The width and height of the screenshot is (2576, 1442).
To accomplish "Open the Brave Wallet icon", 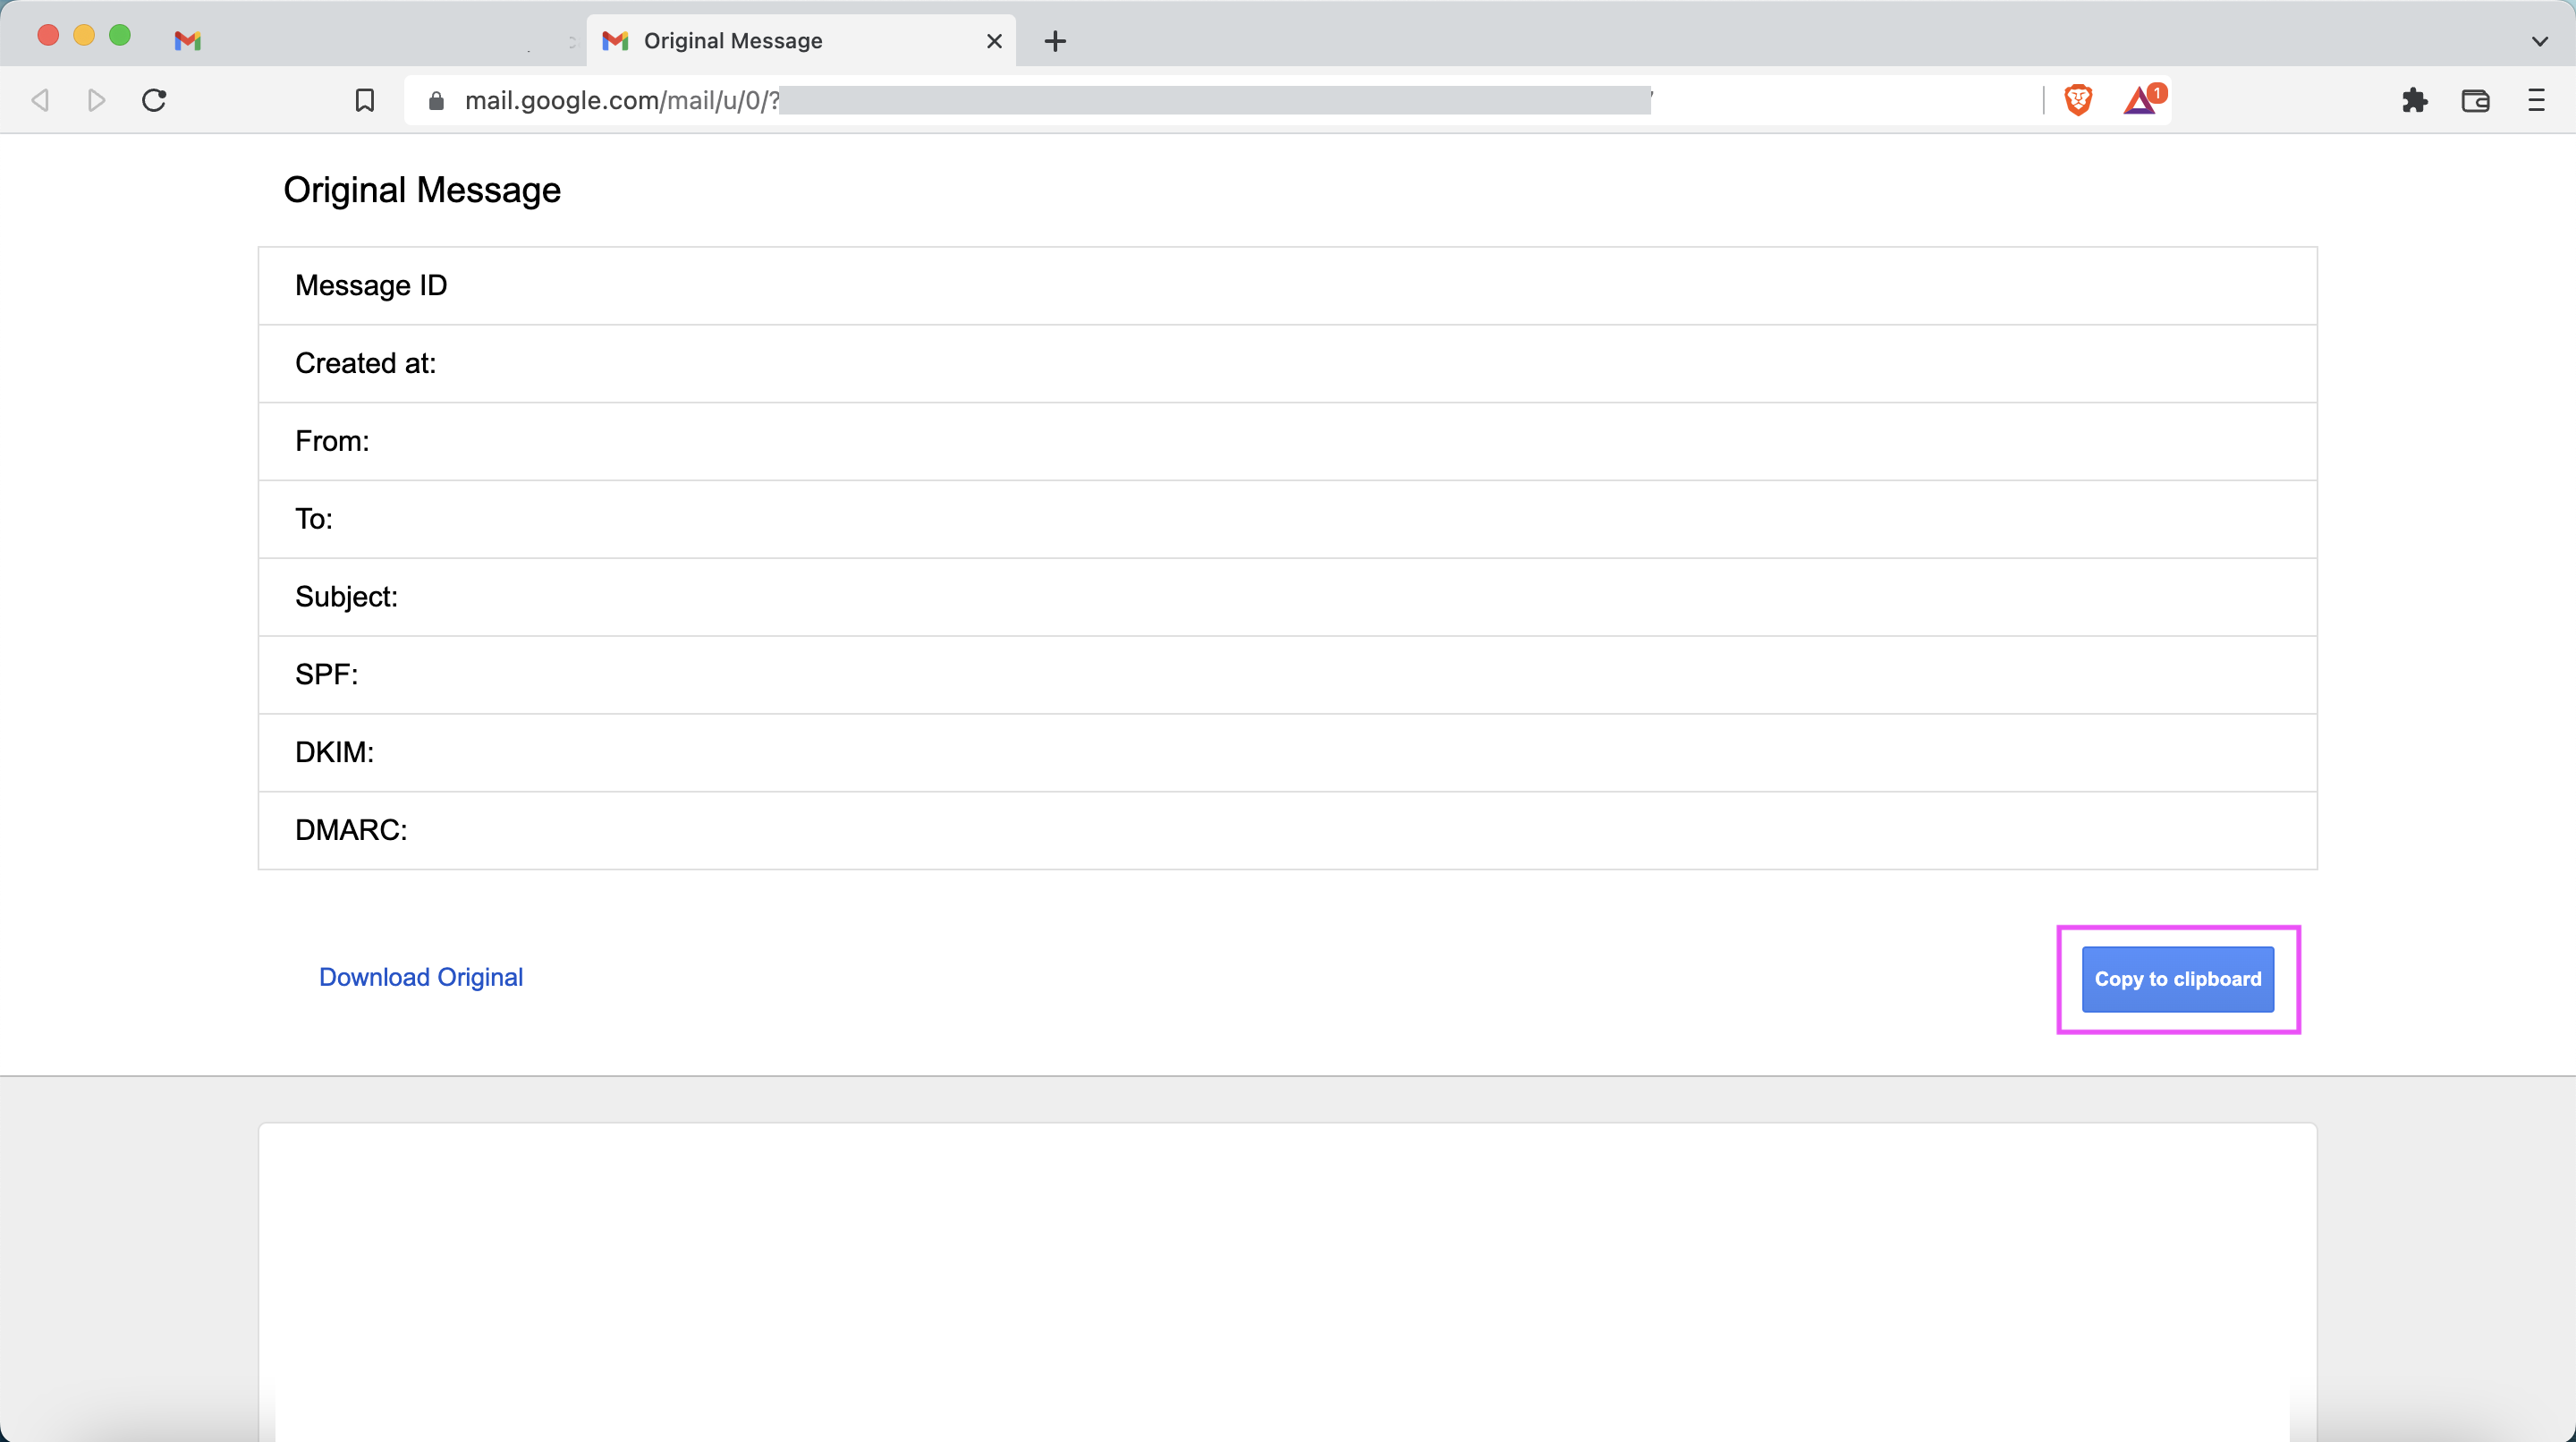I will [x=2477, y=100].
